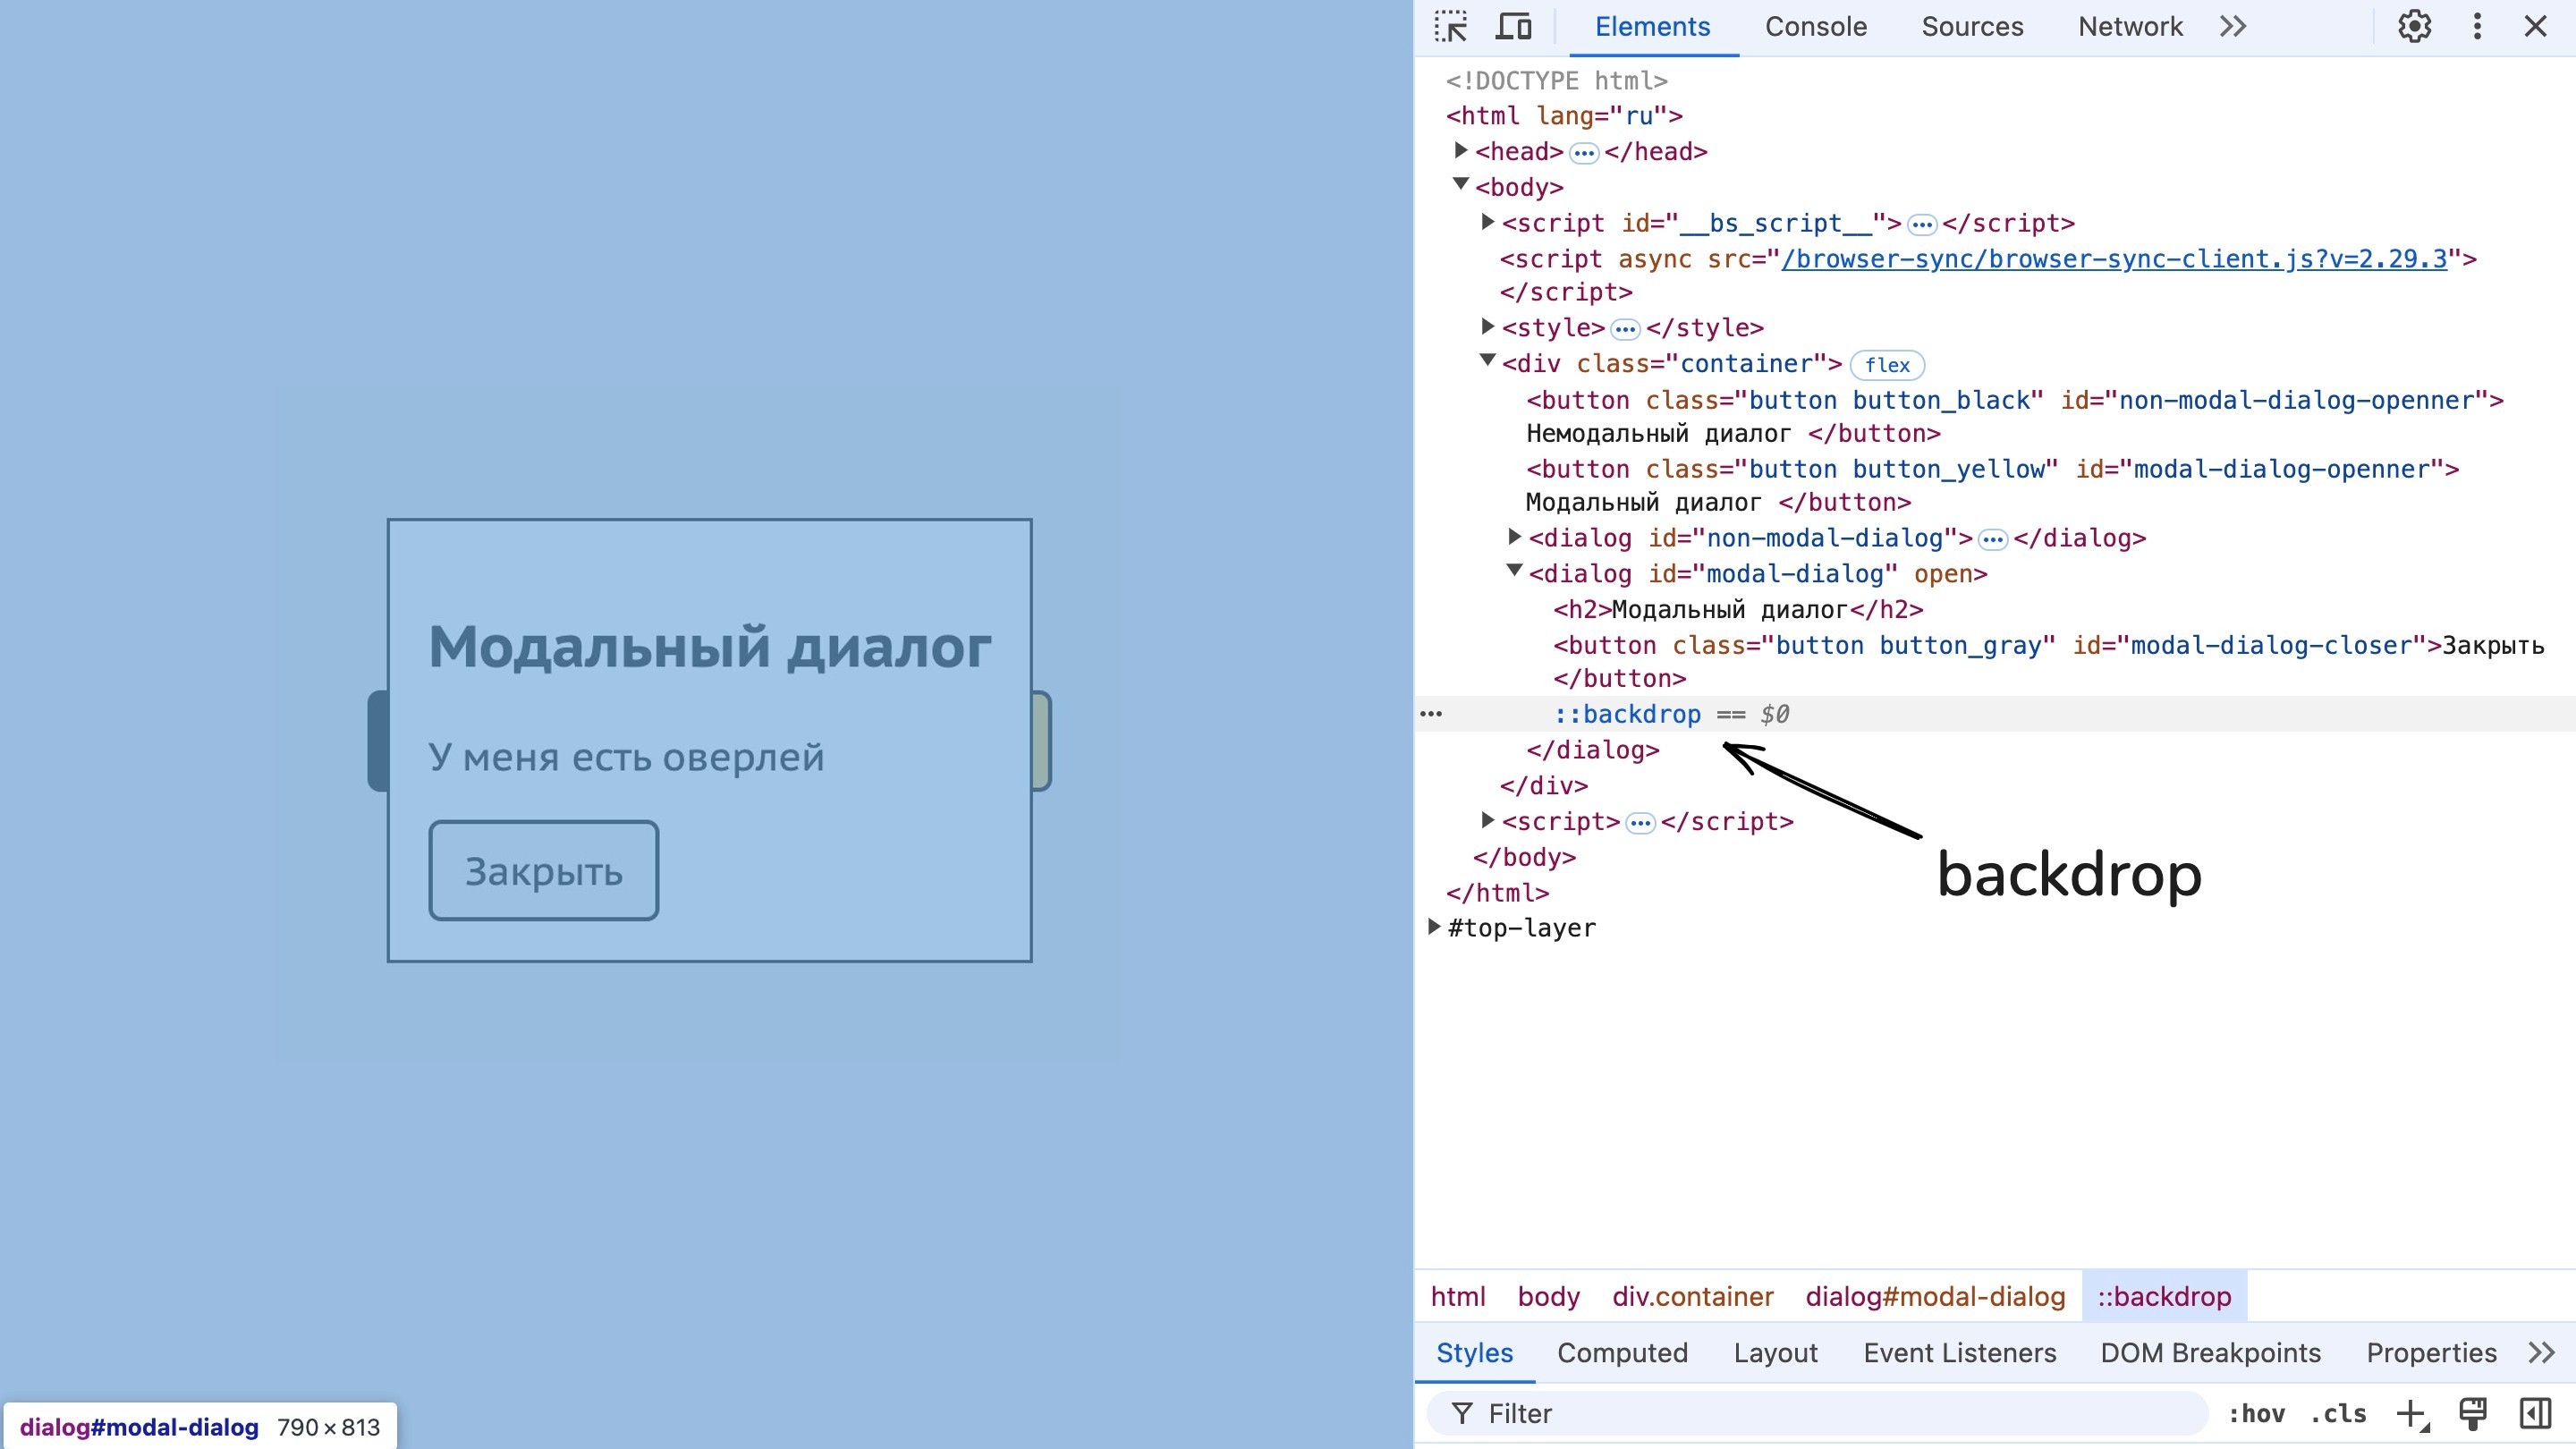Open the Computed styles tab
Screen dimensions: 2576x1449
point(1622,1353)
